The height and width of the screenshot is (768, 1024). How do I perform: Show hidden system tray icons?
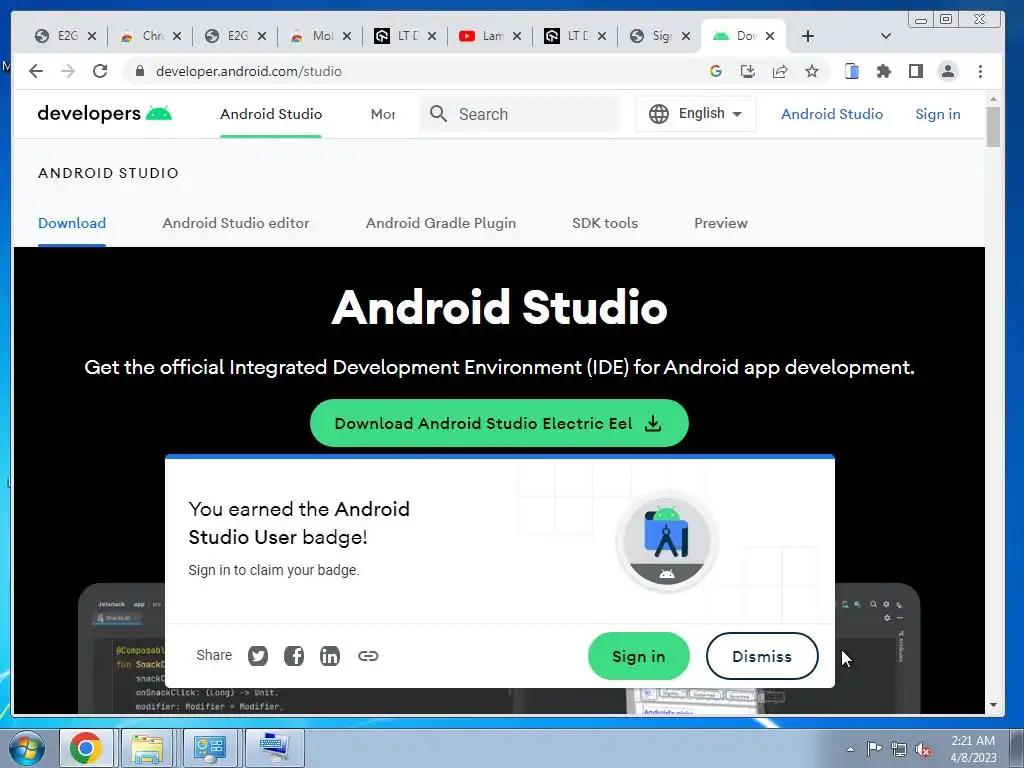[x=850, y=749]
